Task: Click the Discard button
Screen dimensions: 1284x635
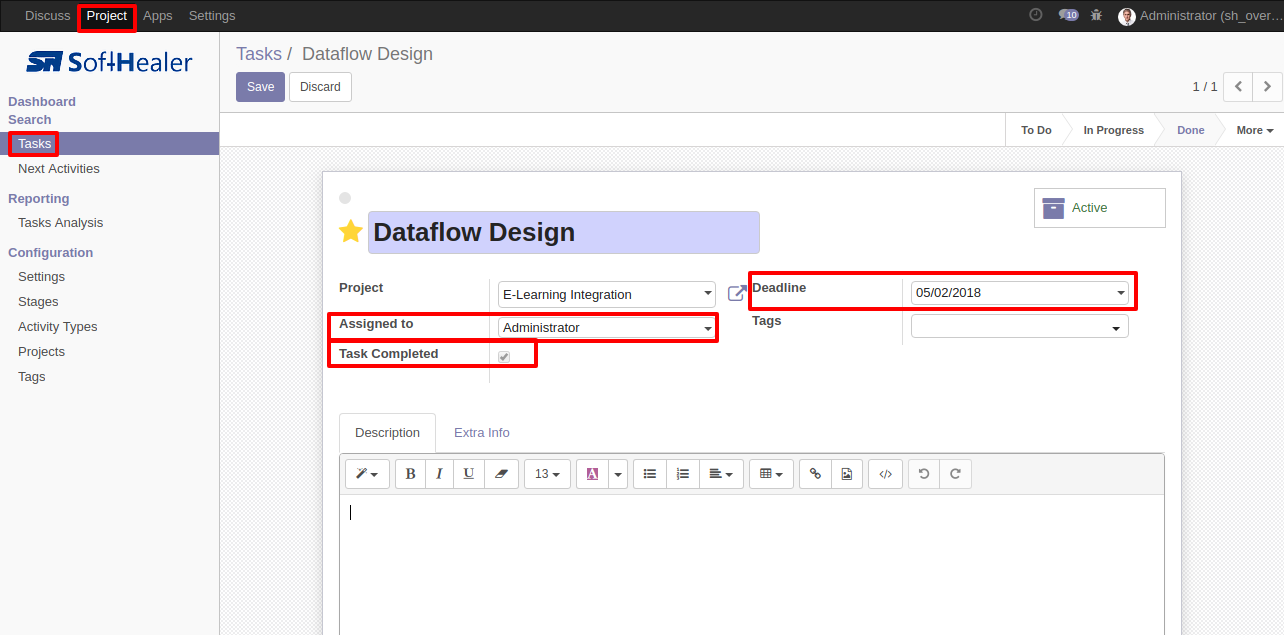Action: pos(320,87)
